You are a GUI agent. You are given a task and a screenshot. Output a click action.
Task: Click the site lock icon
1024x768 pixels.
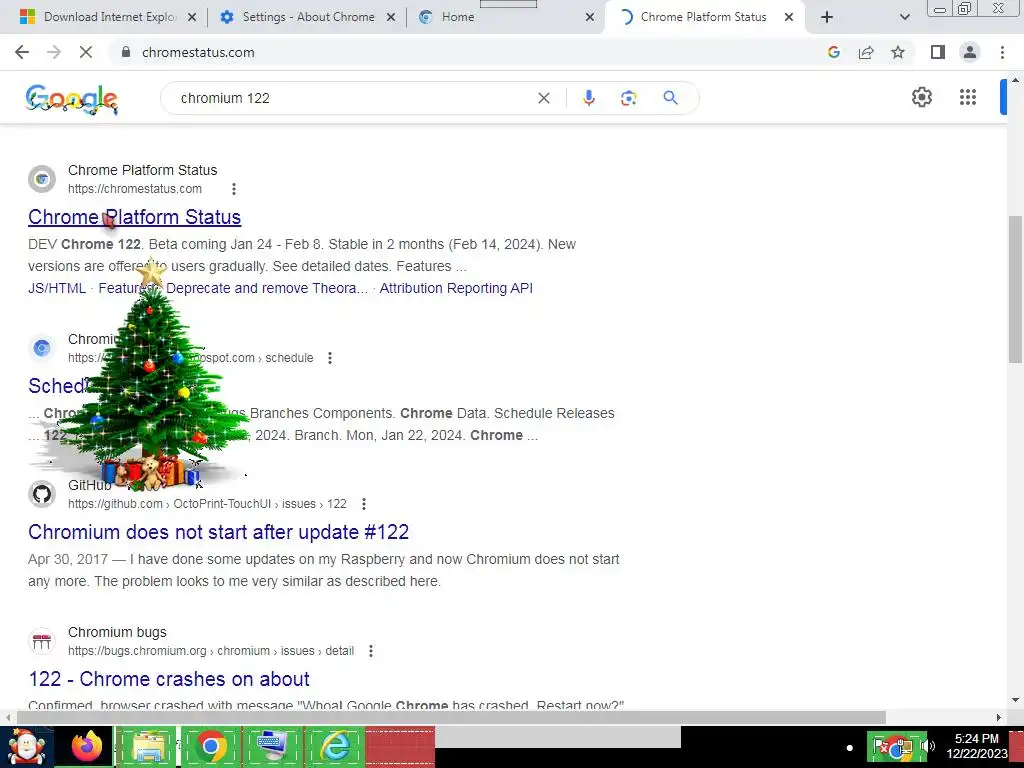click(126, 52)
